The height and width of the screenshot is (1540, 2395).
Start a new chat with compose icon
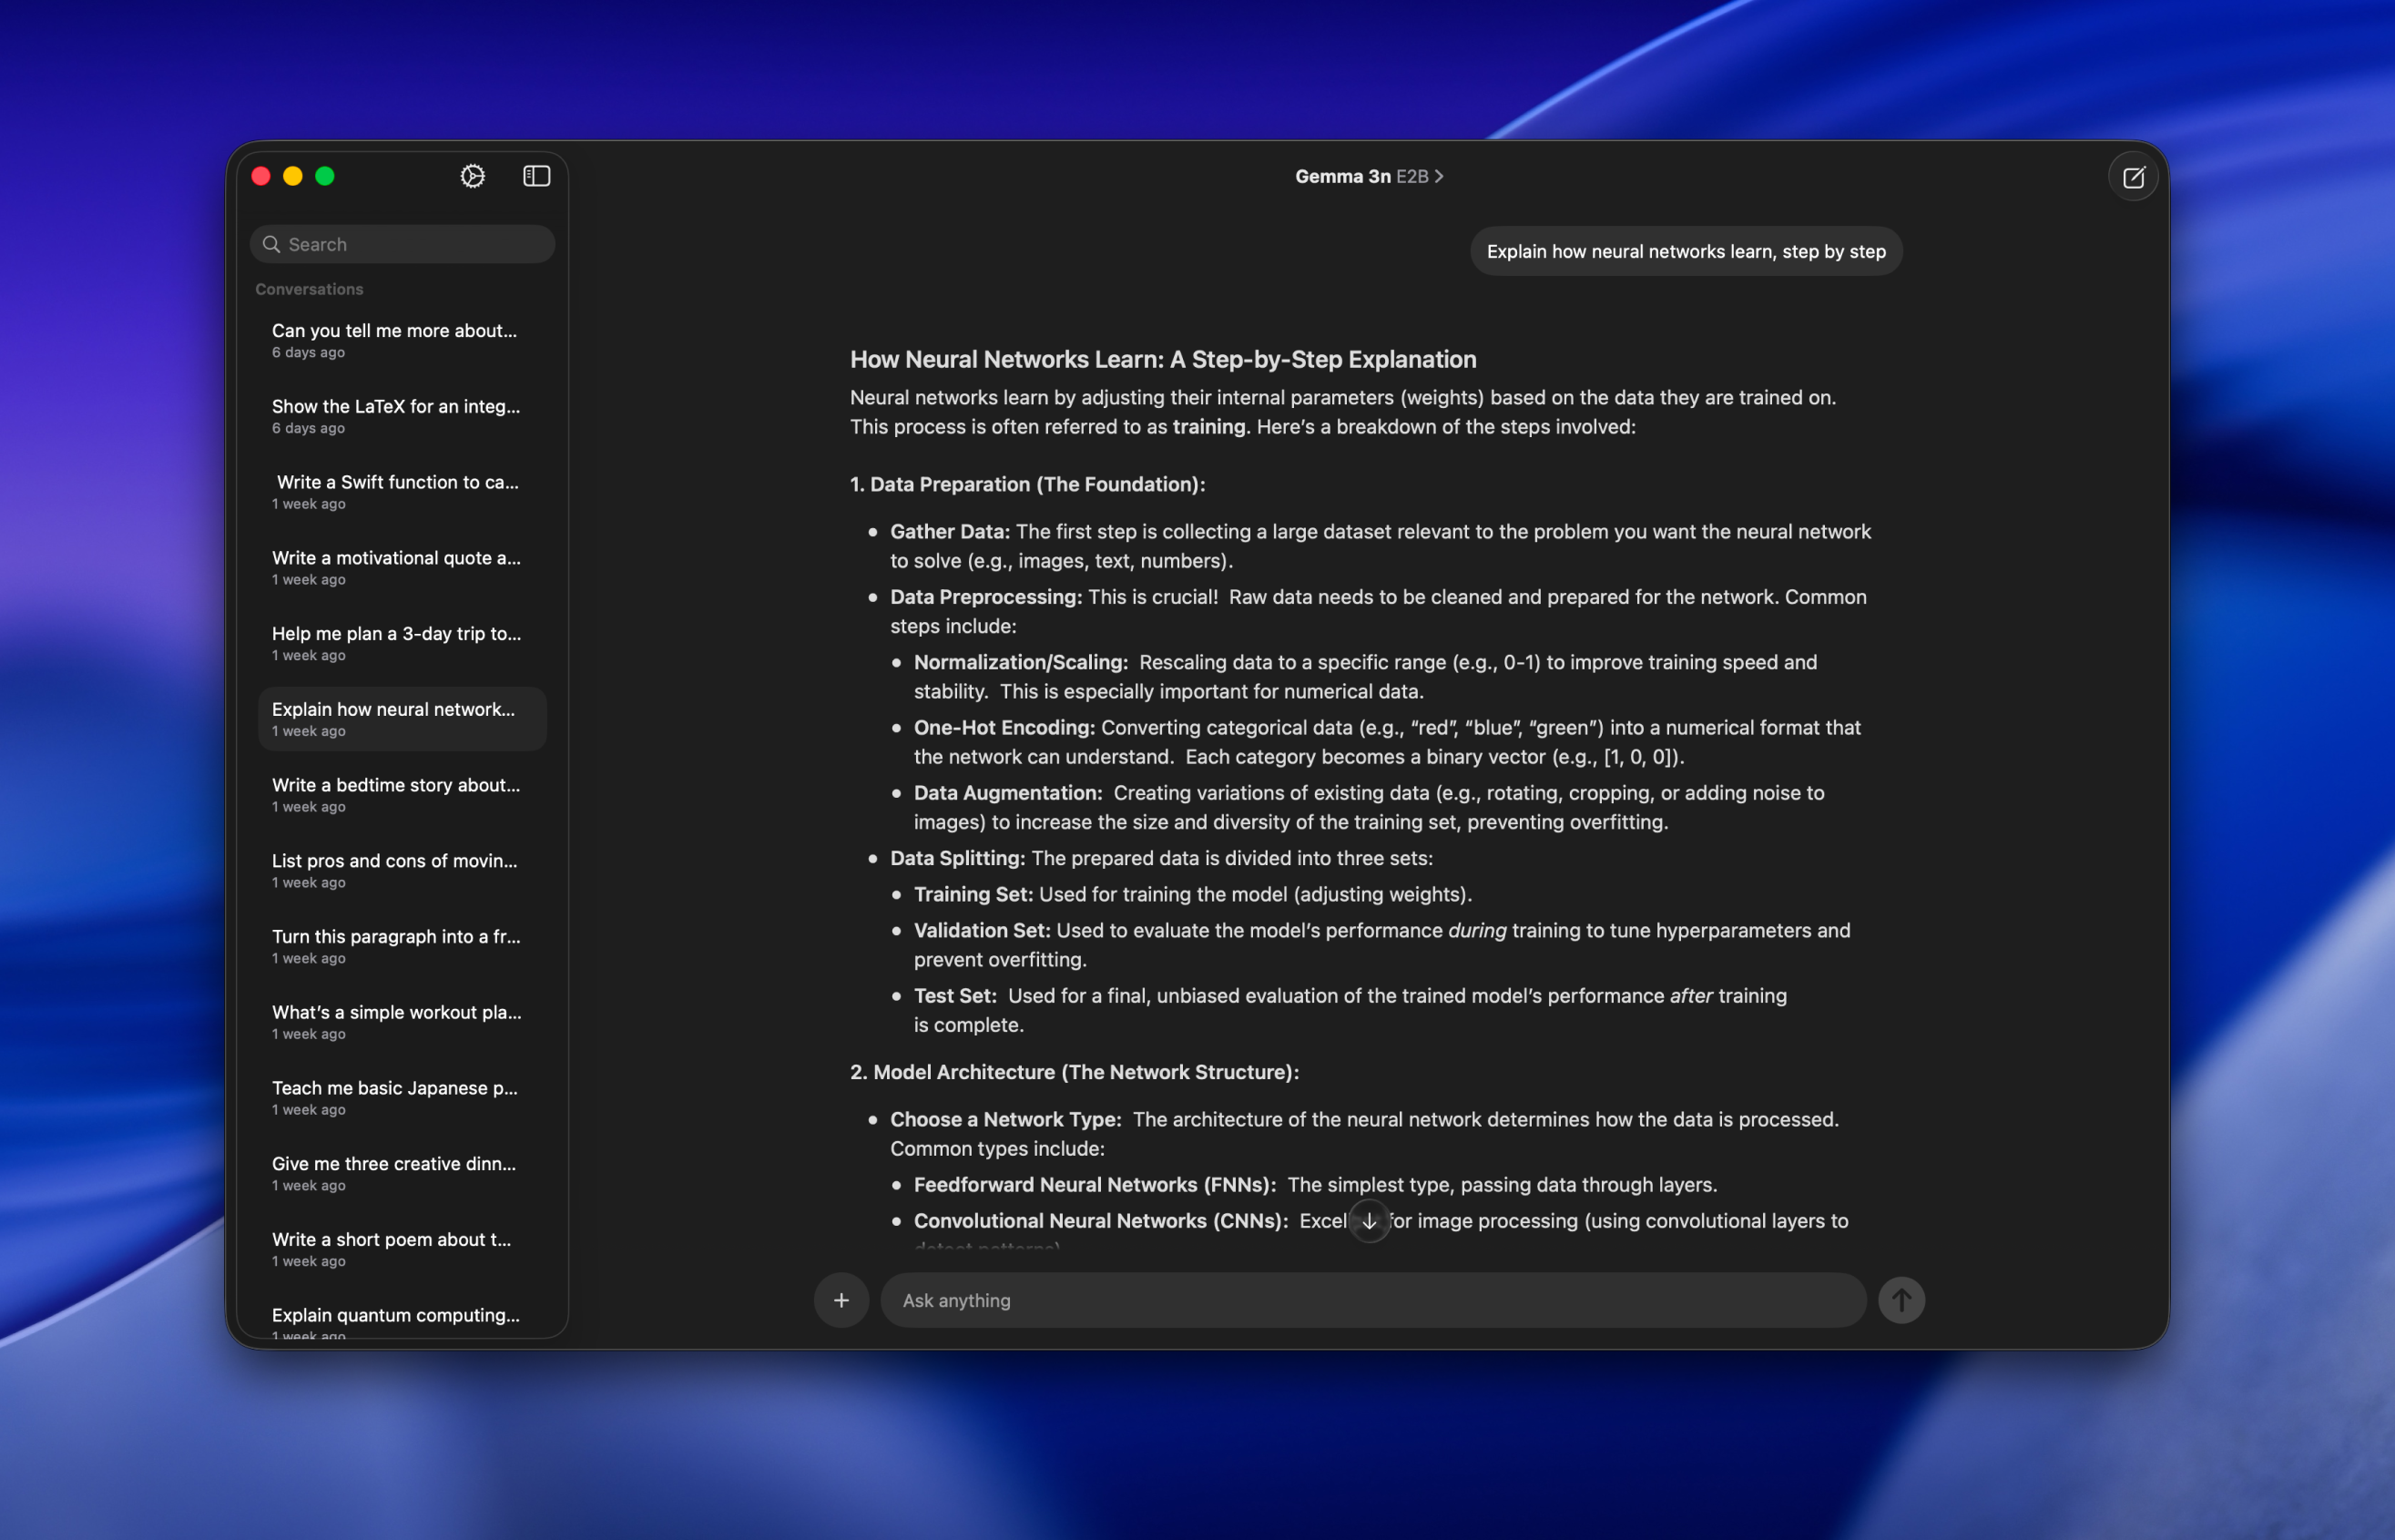pyautogui.click(x=2133, y=177)
